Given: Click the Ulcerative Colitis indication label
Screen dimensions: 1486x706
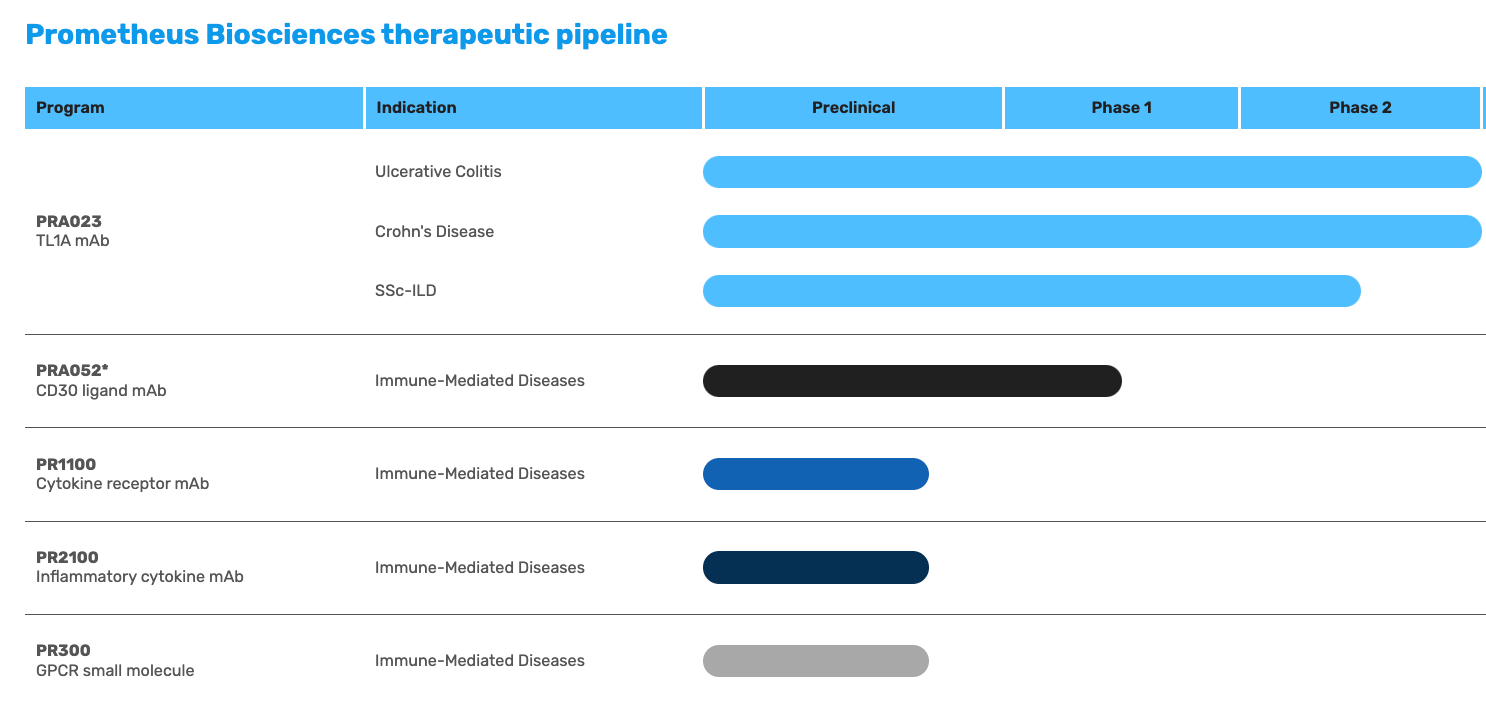Looking at the screenshot, I should pyautogui.click(x=438, y=172).
